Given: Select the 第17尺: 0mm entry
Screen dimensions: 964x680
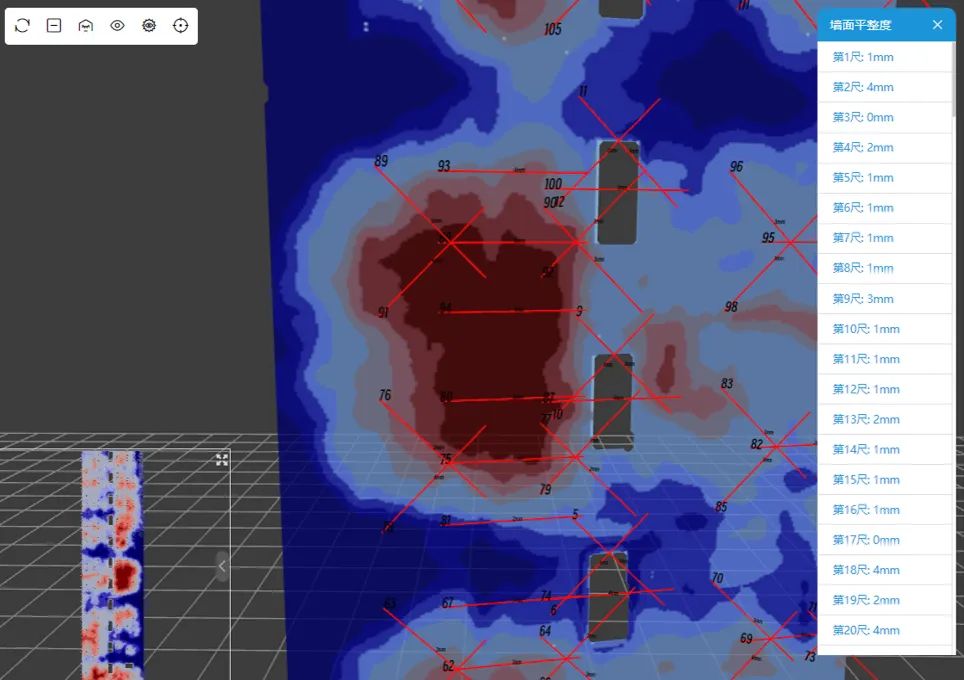Looking at the screenshot, I should (865, 540).
